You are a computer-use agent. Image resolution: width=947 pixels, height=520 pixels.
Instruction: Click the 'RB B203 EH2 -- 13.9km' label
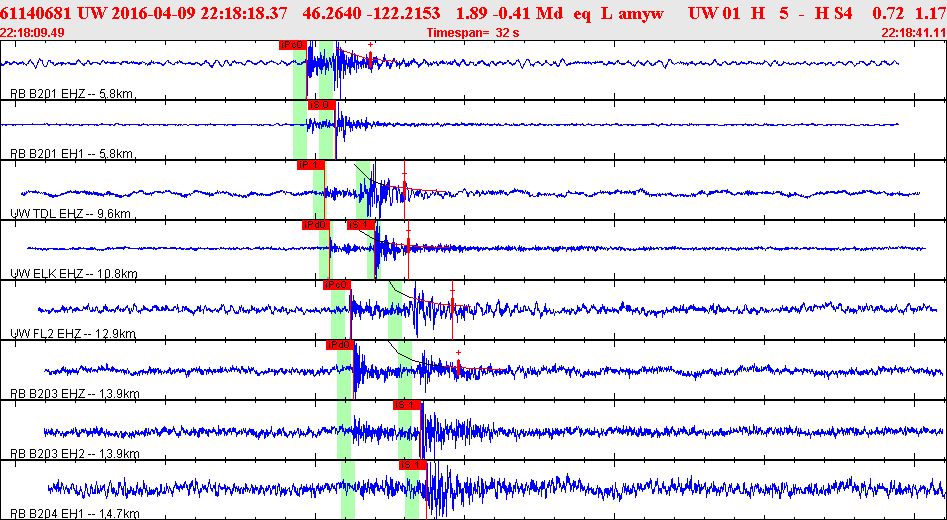75,454
